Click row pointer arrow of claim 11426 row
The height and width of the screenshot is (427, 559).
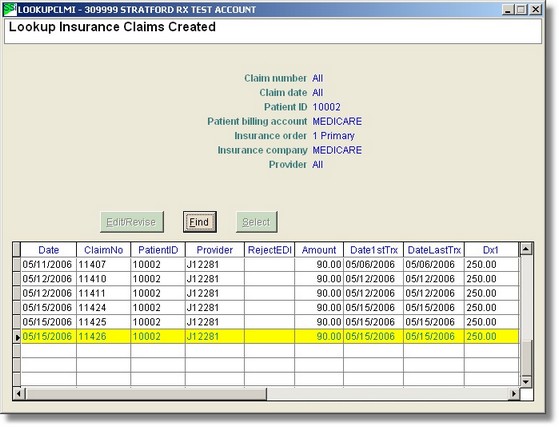coord(17,336)
